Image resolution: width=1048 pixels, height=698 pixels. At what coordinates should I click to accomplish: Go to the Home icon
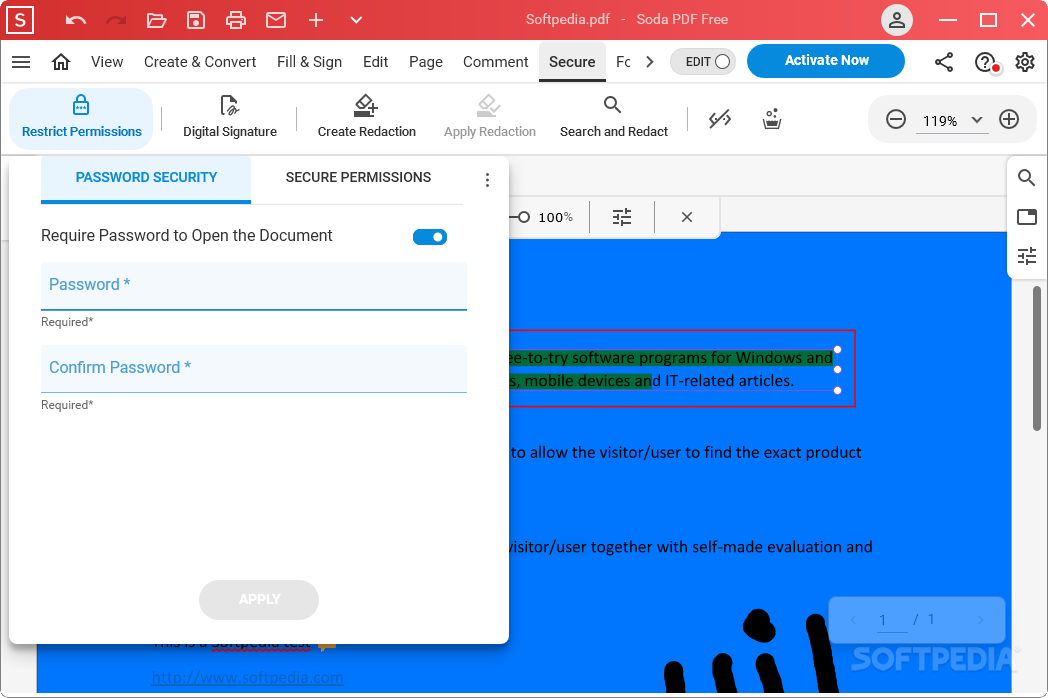tap(61, 62)
